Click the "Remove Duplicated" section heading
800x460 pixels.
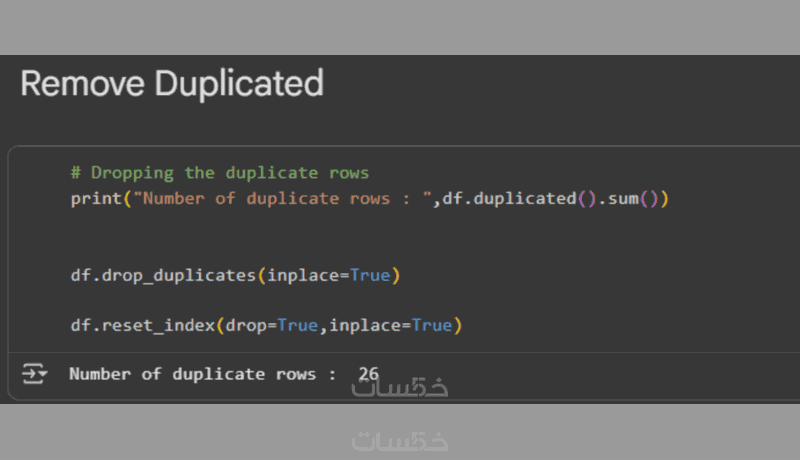click(x=172, y=83)
